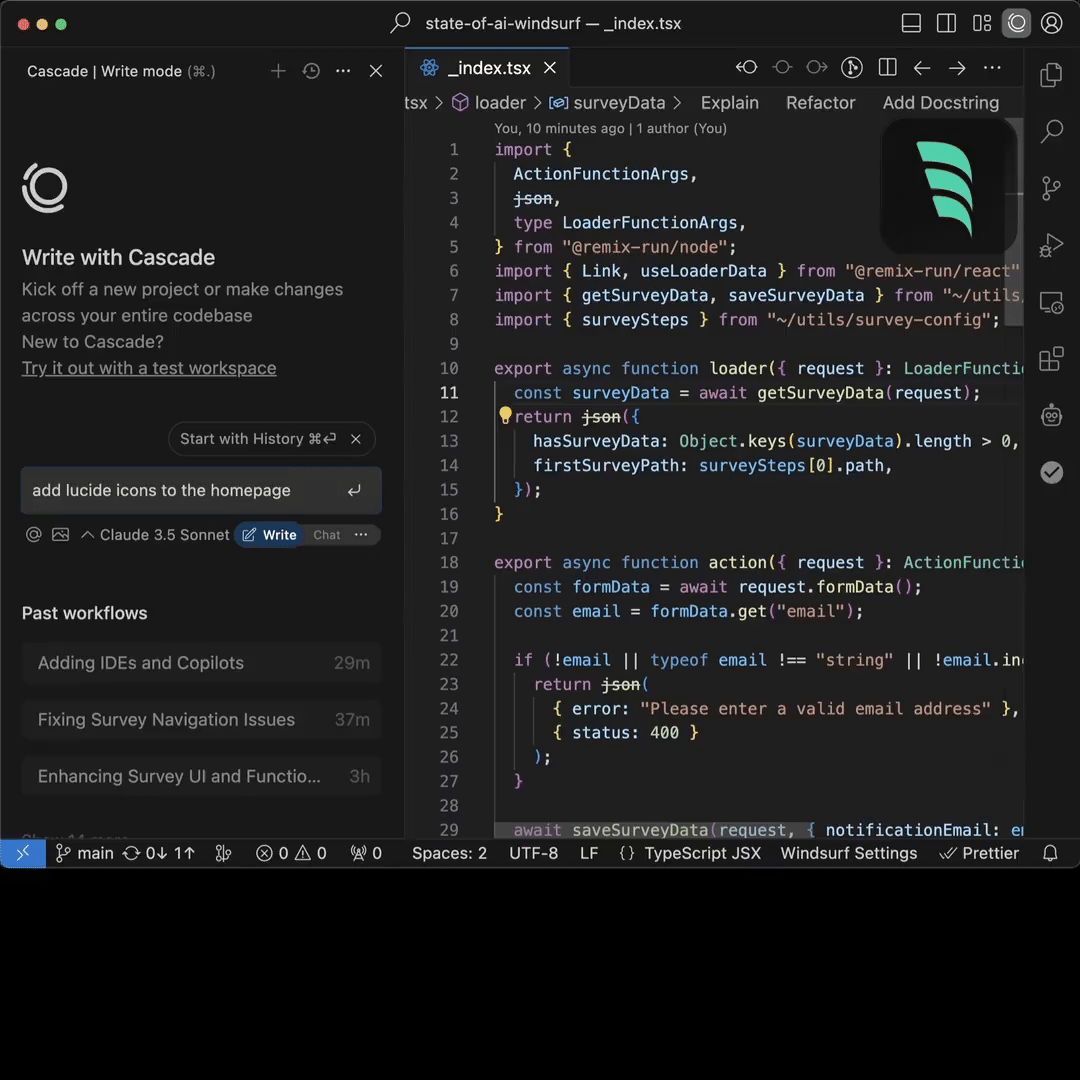Open the Claude 3.5 Sonnet model selector
Screen dimensions: 1080x1080
164,535
